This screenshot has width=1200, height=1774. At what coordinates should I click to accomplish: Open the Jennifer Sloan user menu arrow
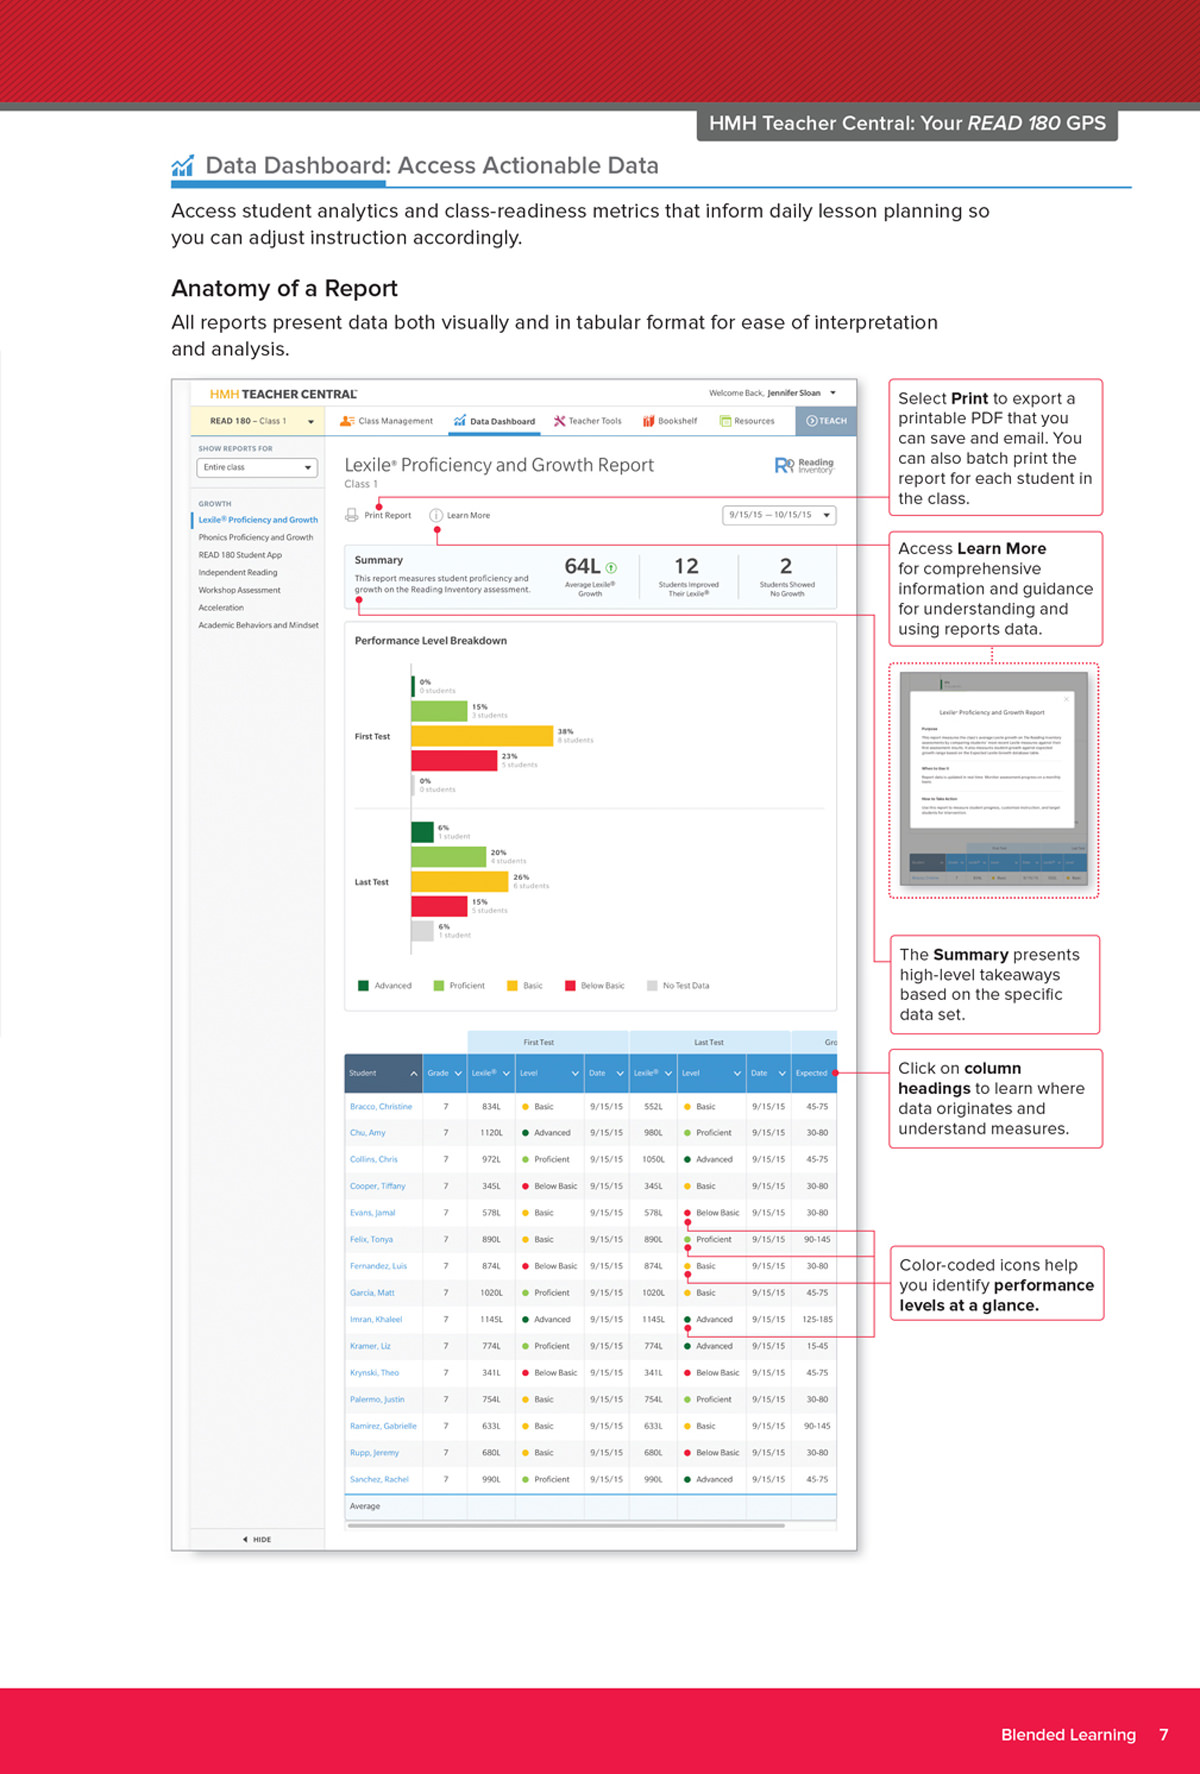(833, 393)
